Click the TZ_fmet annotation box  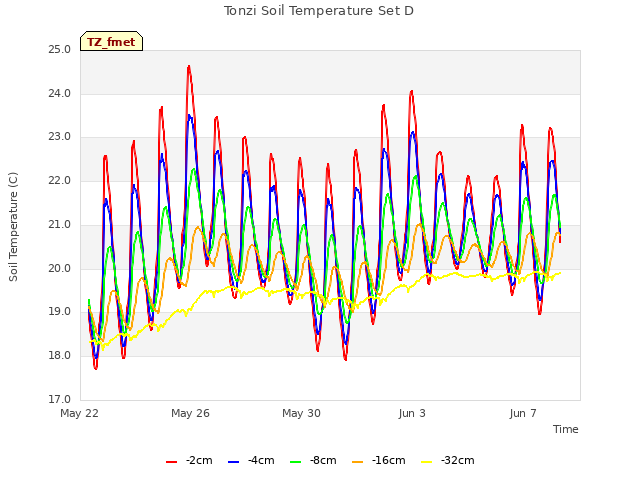[111, 41]
